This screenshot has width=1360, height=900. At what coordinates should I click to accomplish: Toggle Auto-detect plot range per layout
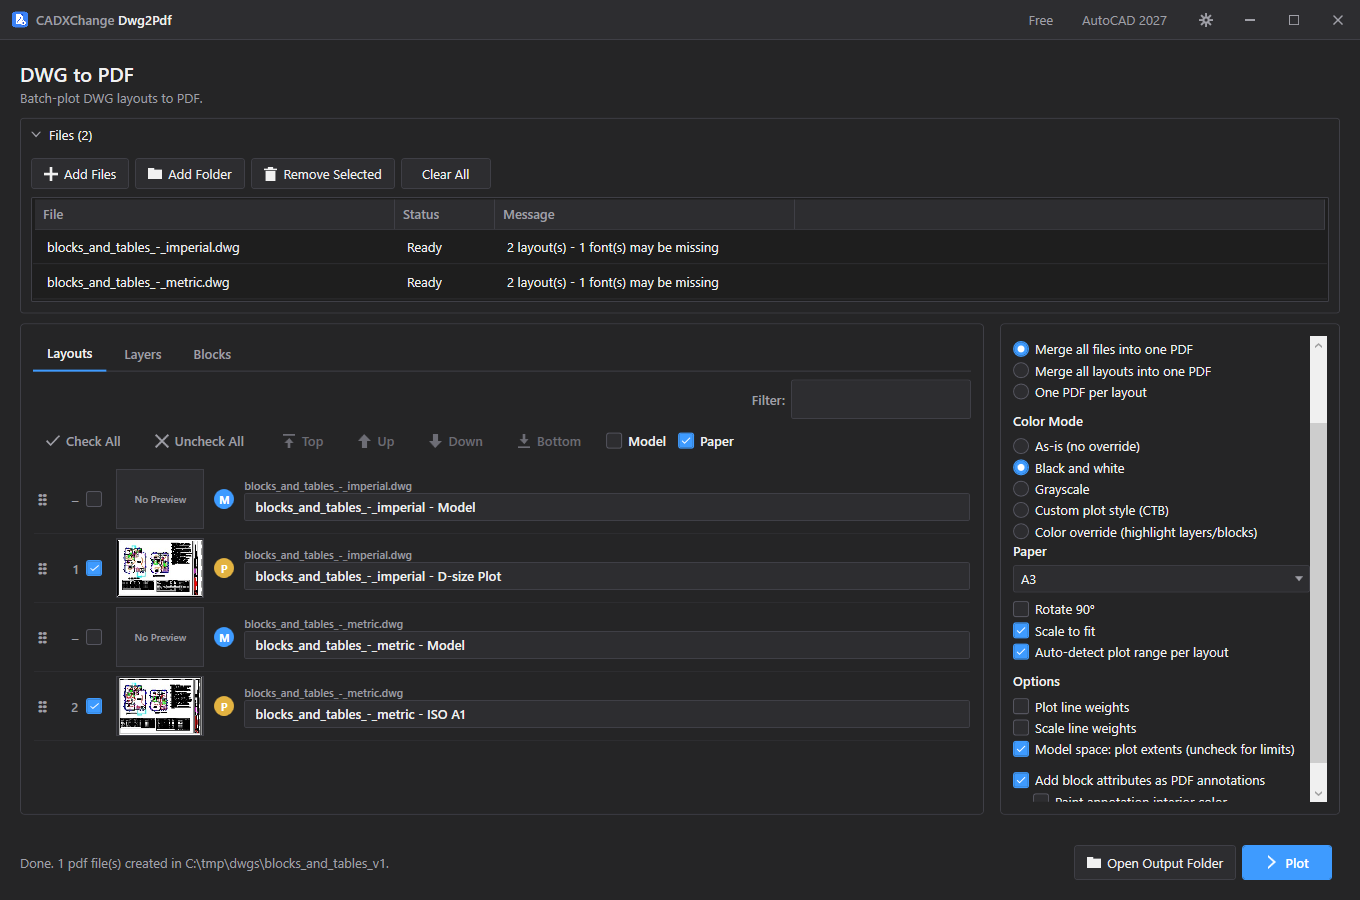click(1021, 652)
